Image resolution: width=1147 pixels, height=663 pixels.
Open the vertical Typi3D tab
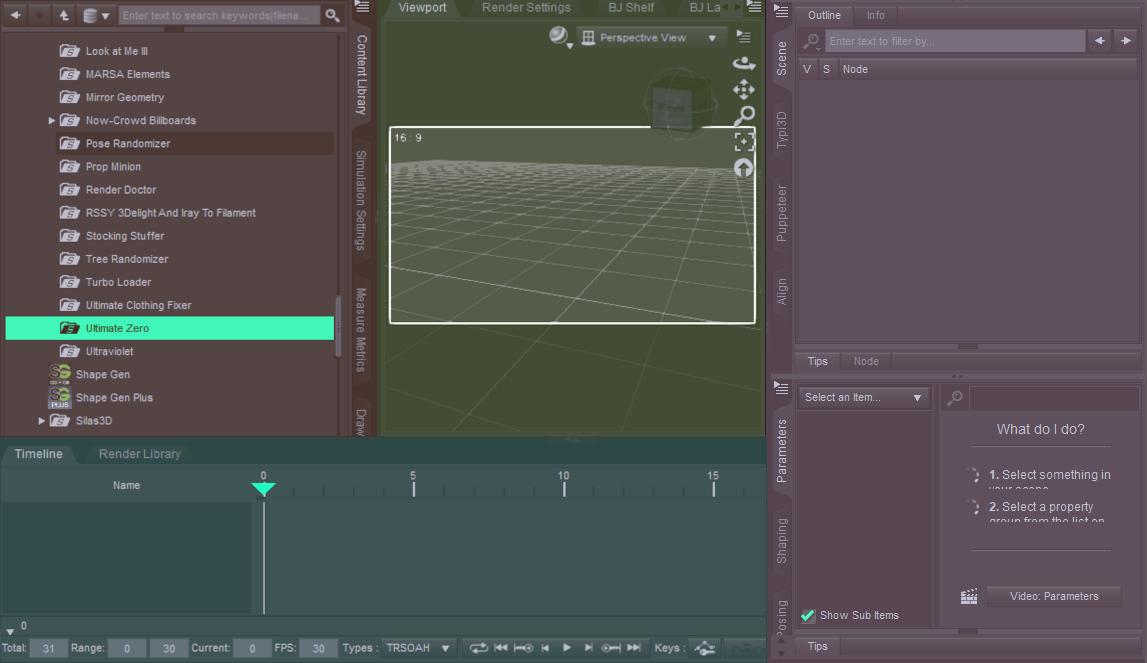click(782, 130)
